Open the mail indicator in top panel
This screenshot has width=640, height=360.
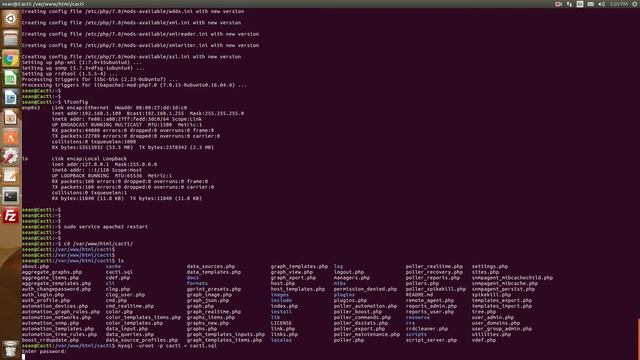tap(591, 4)
